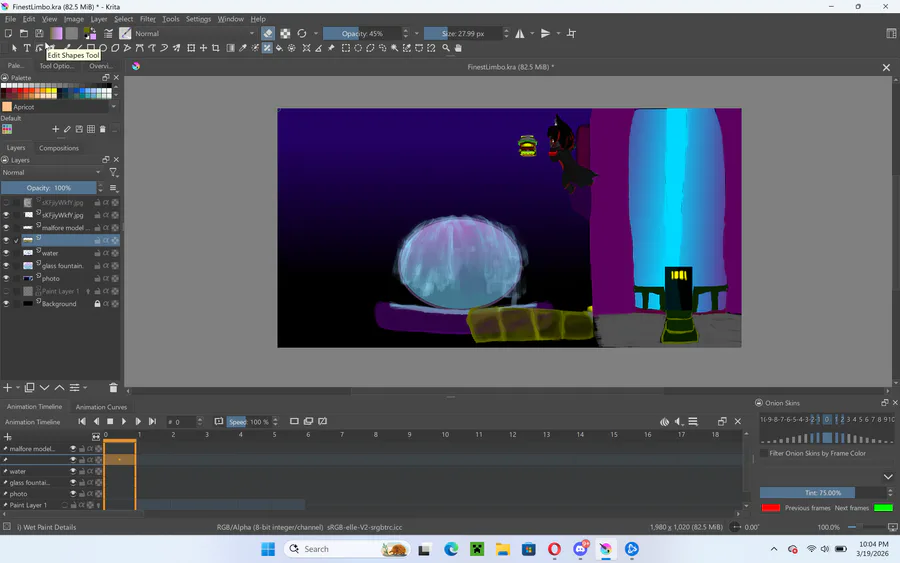The image size is (900, 563).
Task: Select the Fill bucket tool
Action: 279,48
